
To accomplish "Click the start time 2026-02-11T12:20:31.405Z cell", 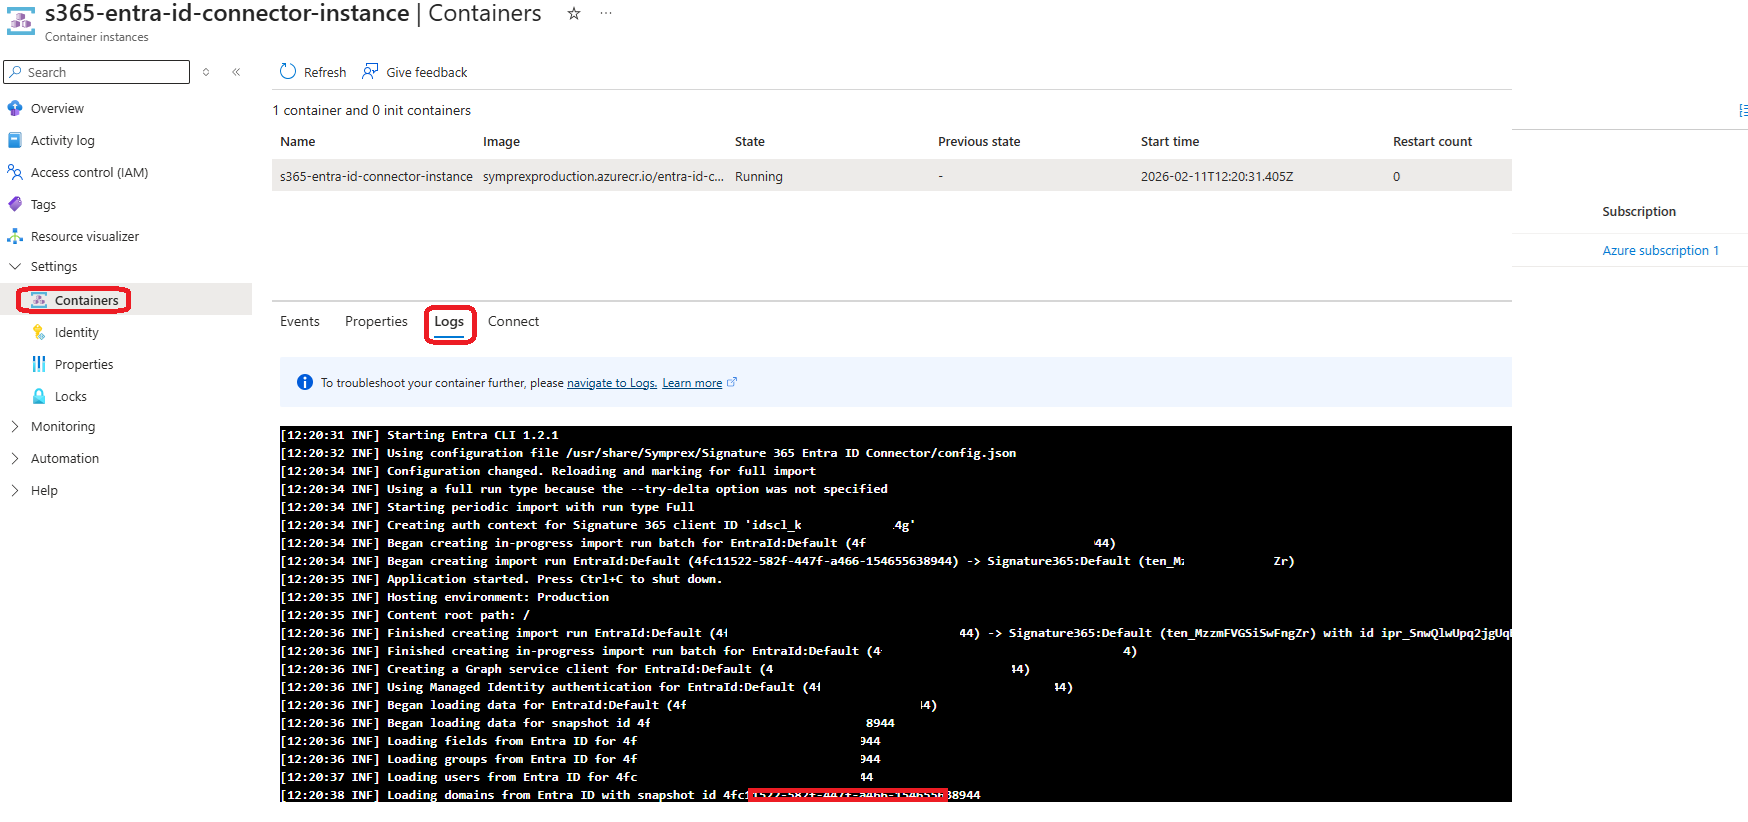I will coord(1217,176).
